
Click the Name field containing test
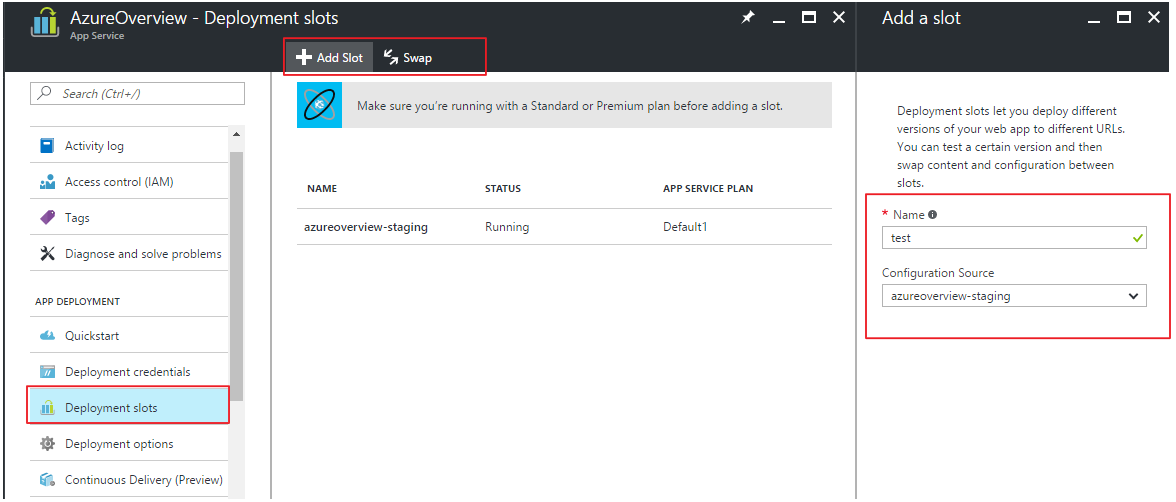tap(1014, 238)
